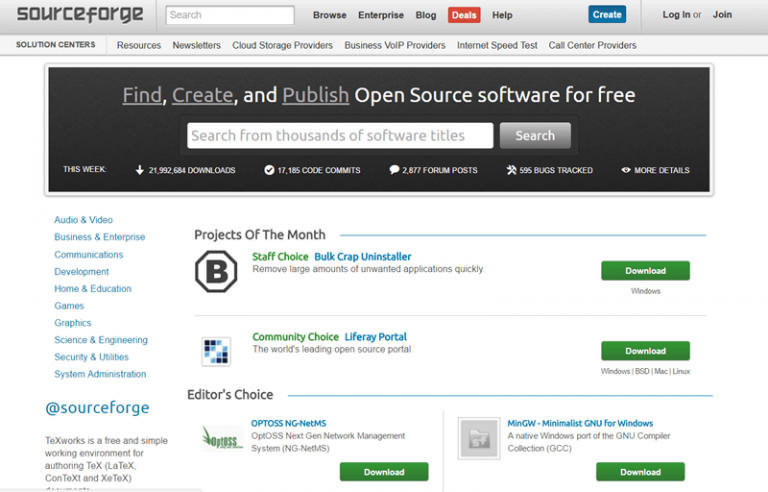Image resolution: width=768 pixels, height=492 pixels.
Task: Select the checkmark icon beside code commits
Action: 269,170
